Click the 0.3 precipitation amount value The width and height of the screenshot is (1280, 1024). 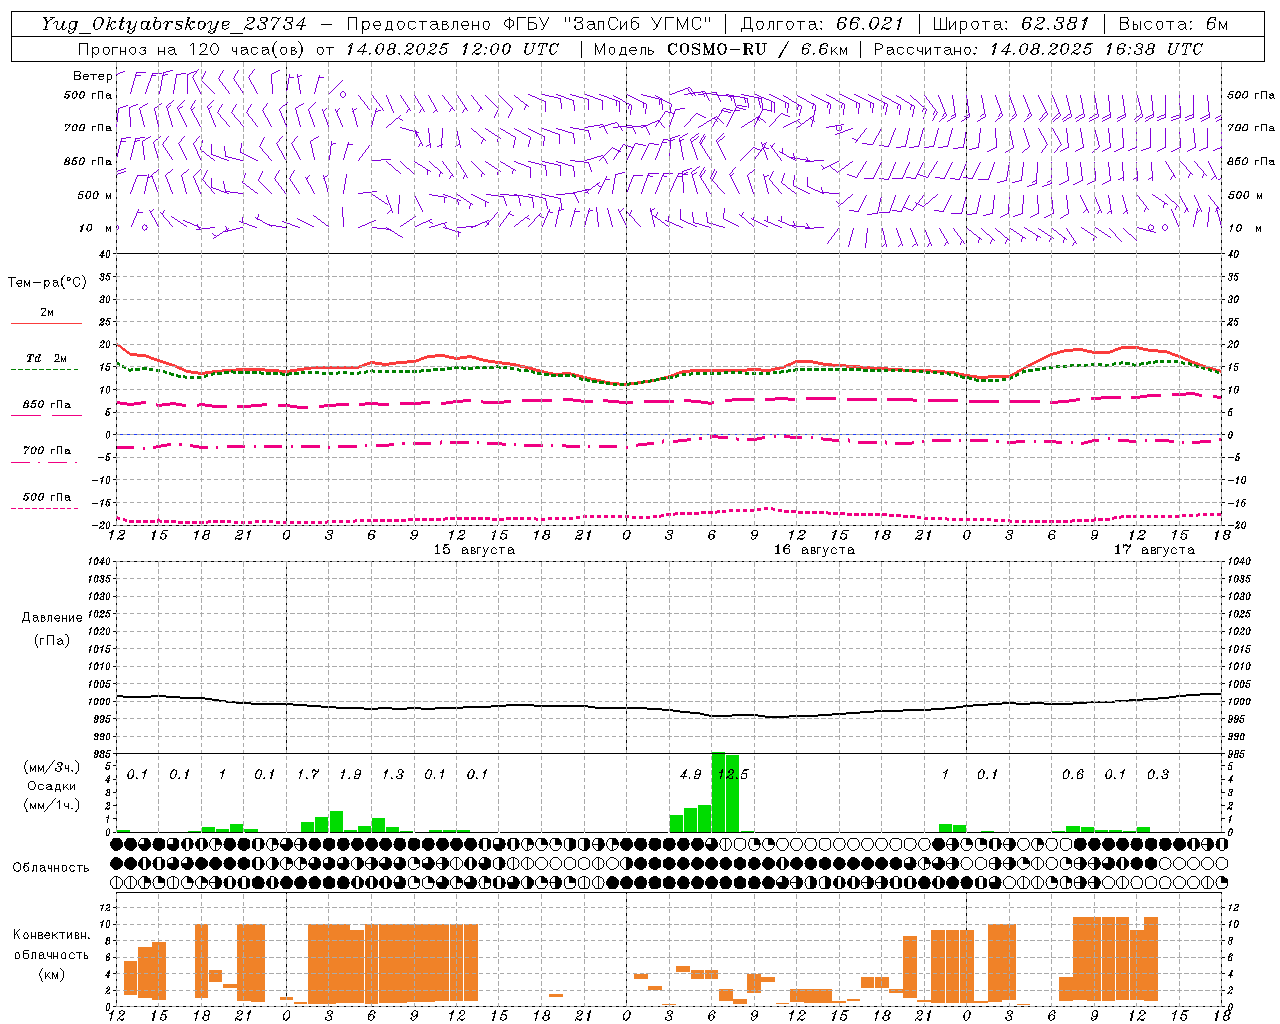[1158, 775]
